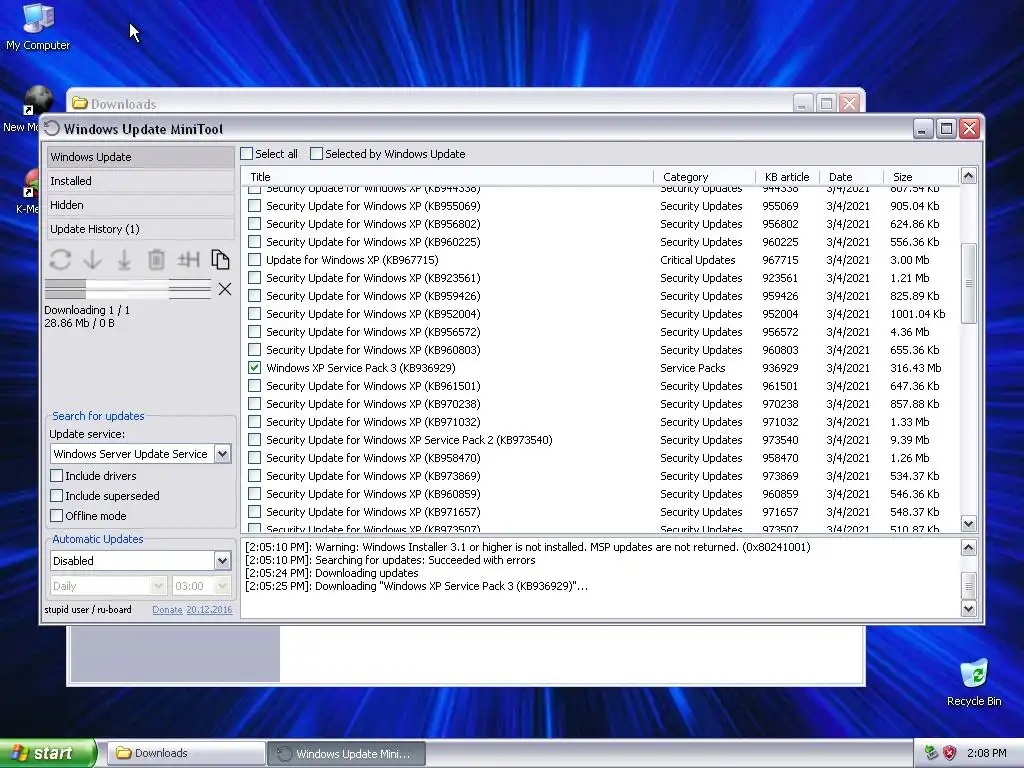The image size is (1024, 768).
Task: Click the Service Packs category cell
Action: coord(692,368)
